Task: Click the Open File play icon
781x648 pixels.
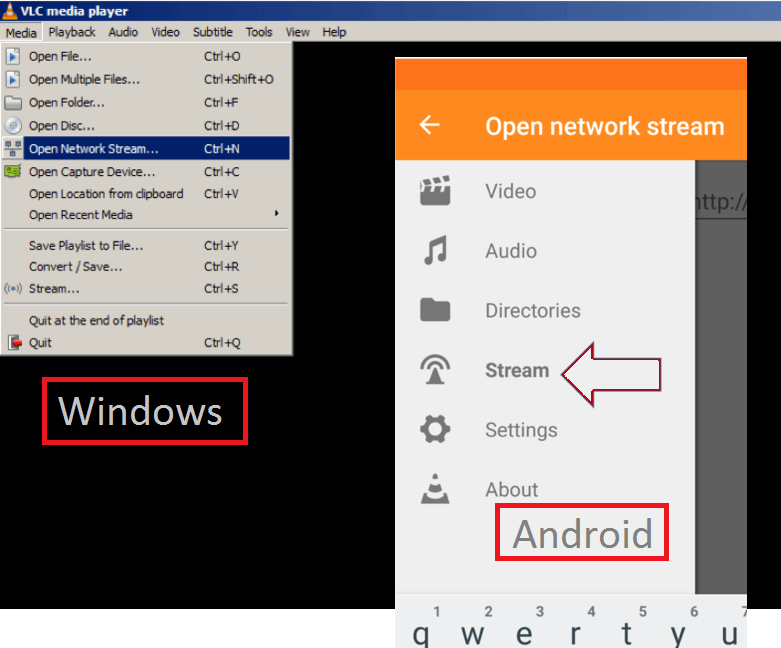Action: pyautogui.click(x=13, y=56)
